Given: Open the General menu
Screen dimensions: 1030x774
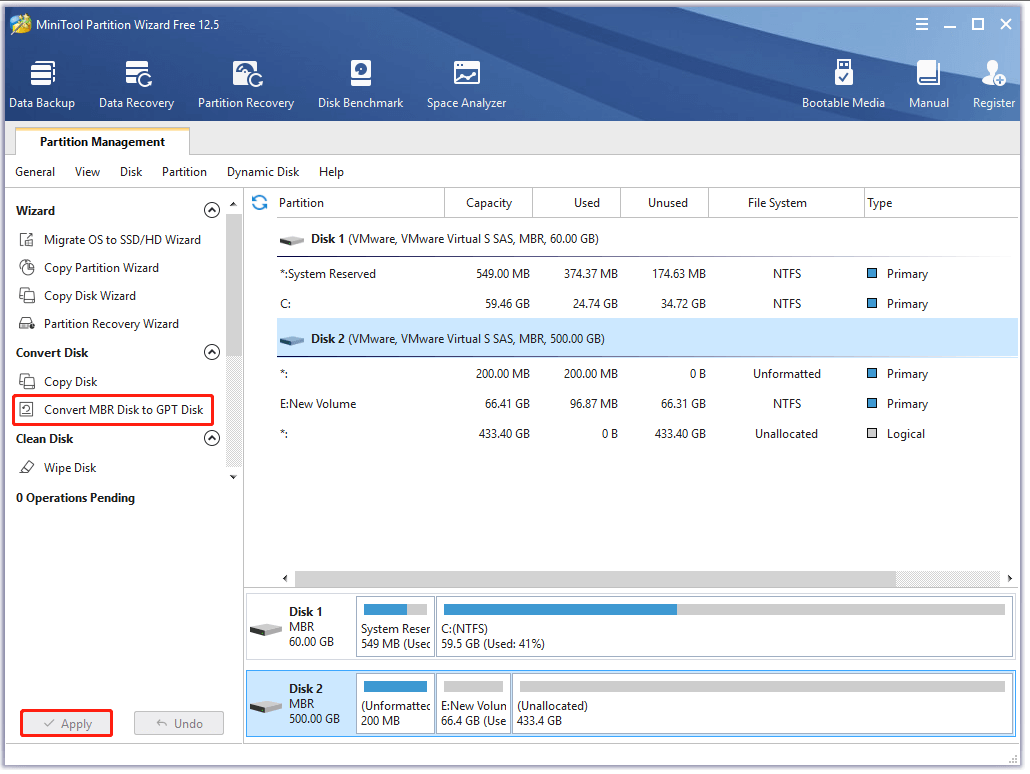Looking at the screenshot, I should 35,171.
